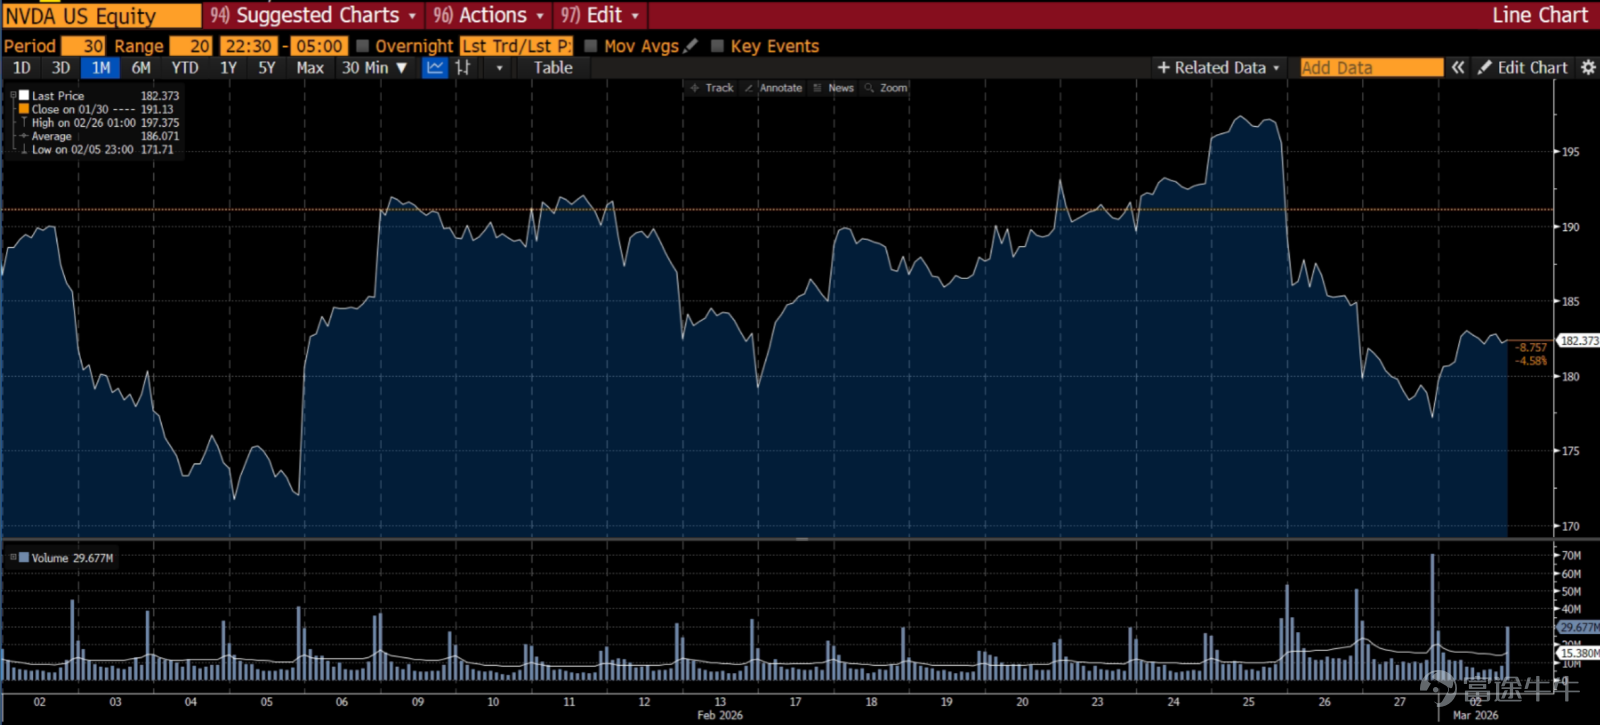Open the chart settings gear
Viewport: 1600px width, 725px height.
1588,68
